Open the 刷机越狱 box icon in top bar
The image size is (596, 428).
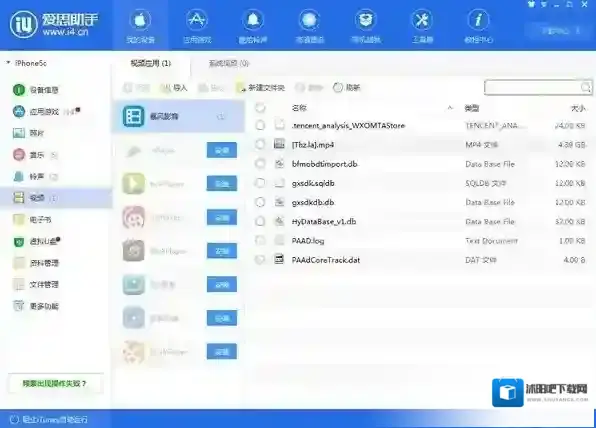click(x=366, y=20)
